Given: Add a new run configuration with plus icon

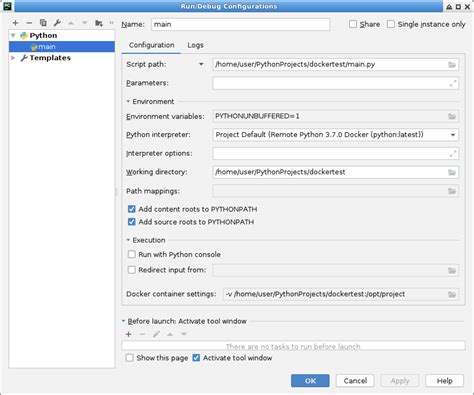Looking at the screenshot, I should coord(15,23).
